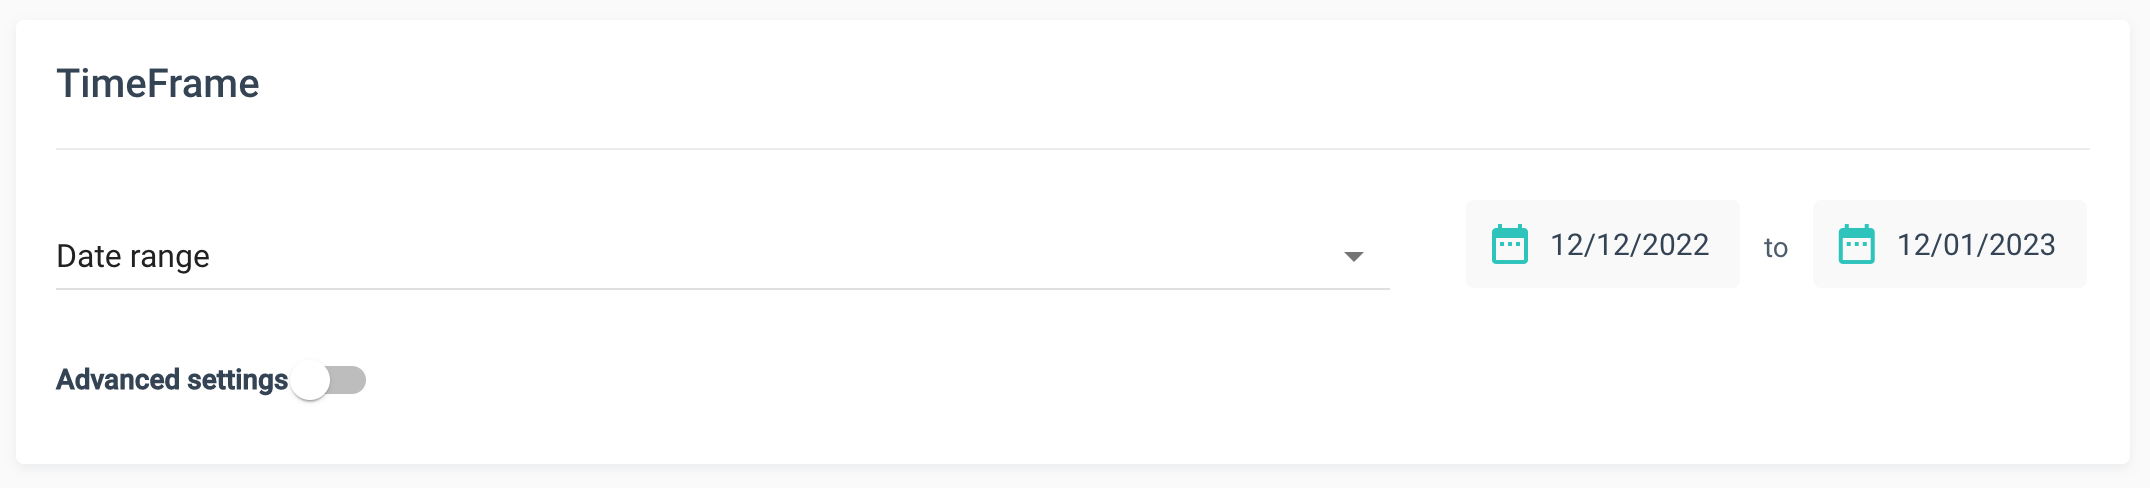Open the end date calendar picker icon
2150x488 pixels.
coord(1856,245)
